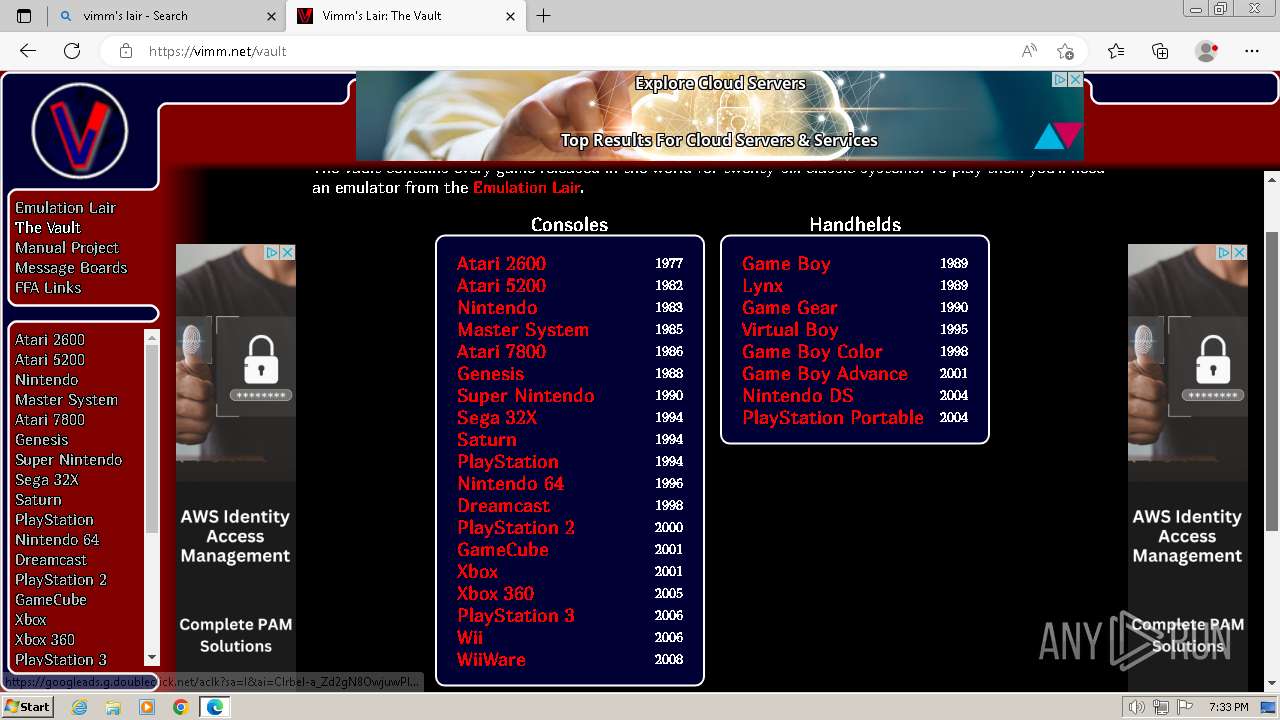Open PlayStation Portable in Handhelds list
1280x720 pixels.
click(833, 418)
